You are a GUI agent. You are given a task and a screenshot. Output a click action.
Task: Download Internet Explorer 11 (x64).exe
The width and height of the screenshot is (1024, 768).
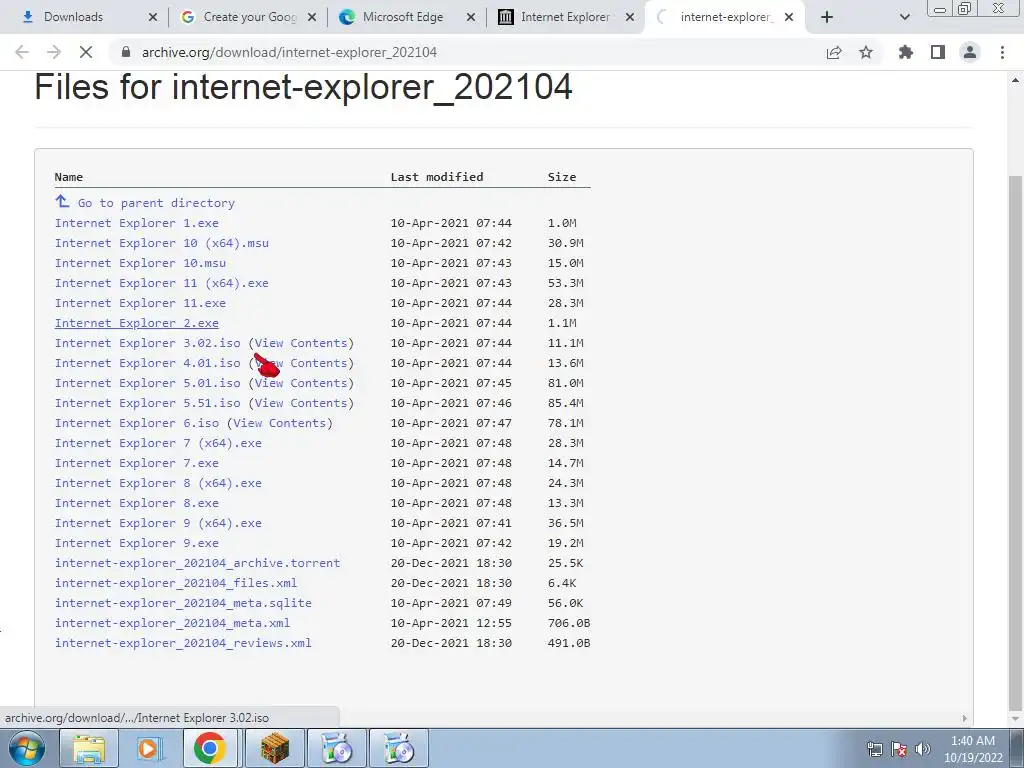coord(161,283)
